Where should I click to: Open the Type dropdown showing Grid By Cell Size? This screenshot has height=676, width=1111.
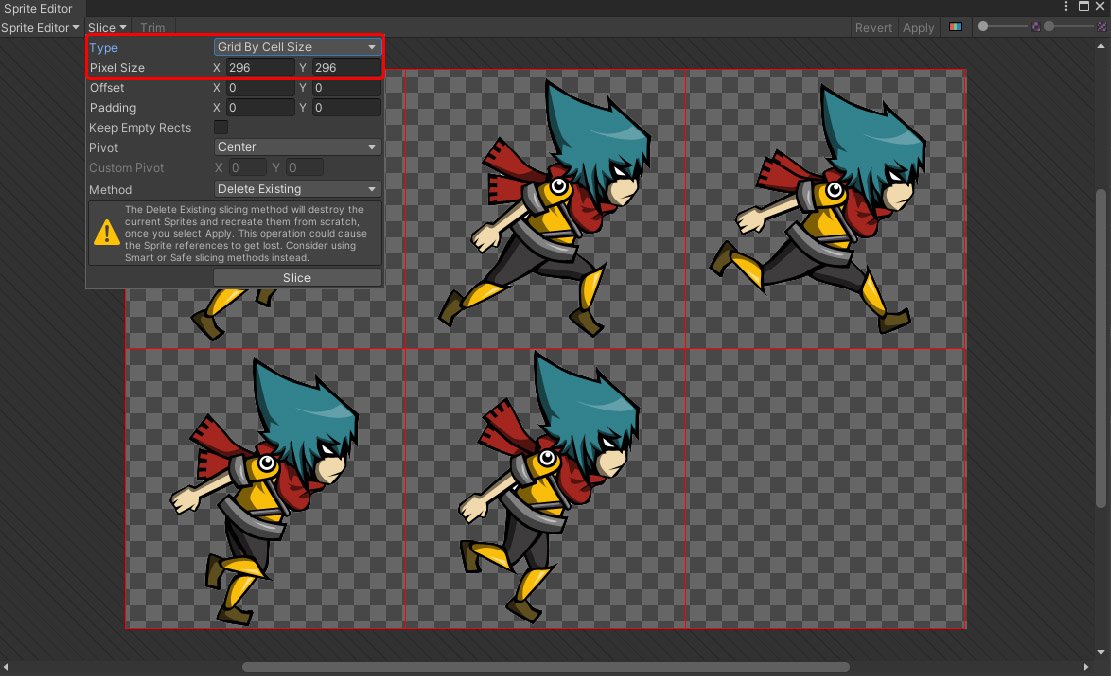coord(298,47)
